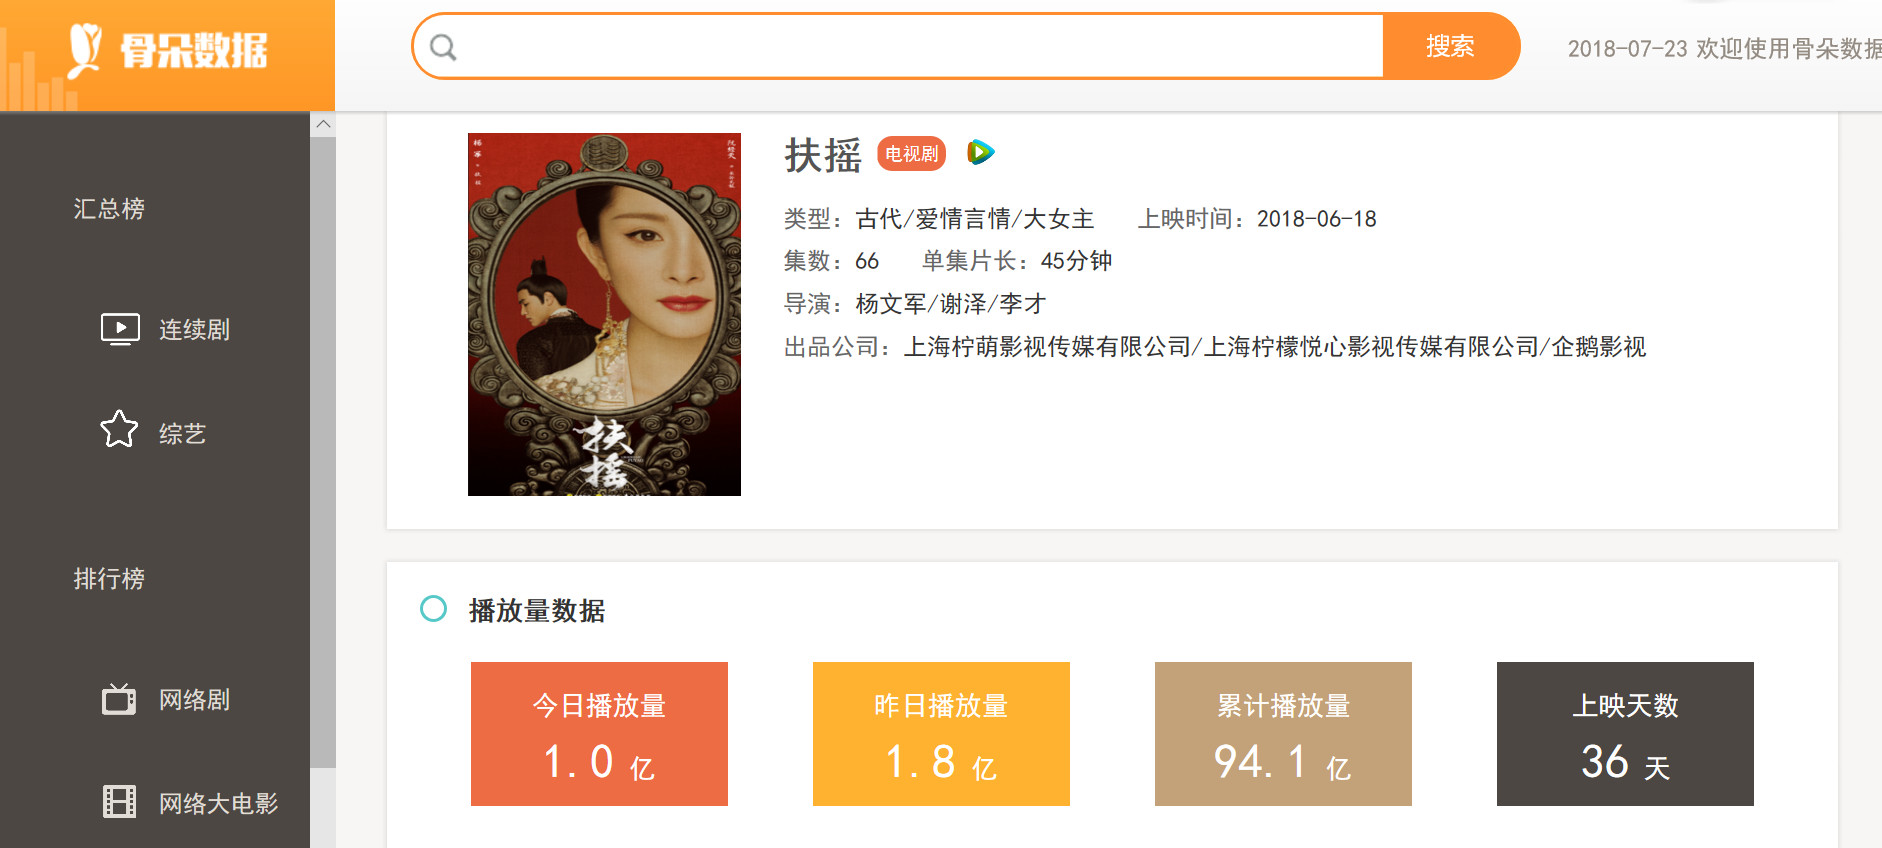
Task: Click the 电视剧 red tag badge
Action: coord(911,154)
